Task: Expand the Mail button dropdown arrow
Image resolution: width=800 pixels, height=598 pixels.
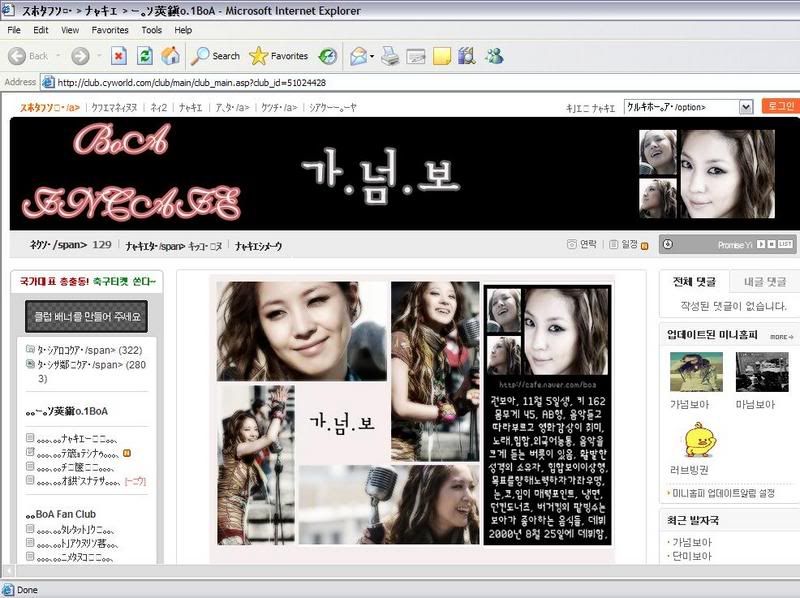Action: (x=372, y=56)
